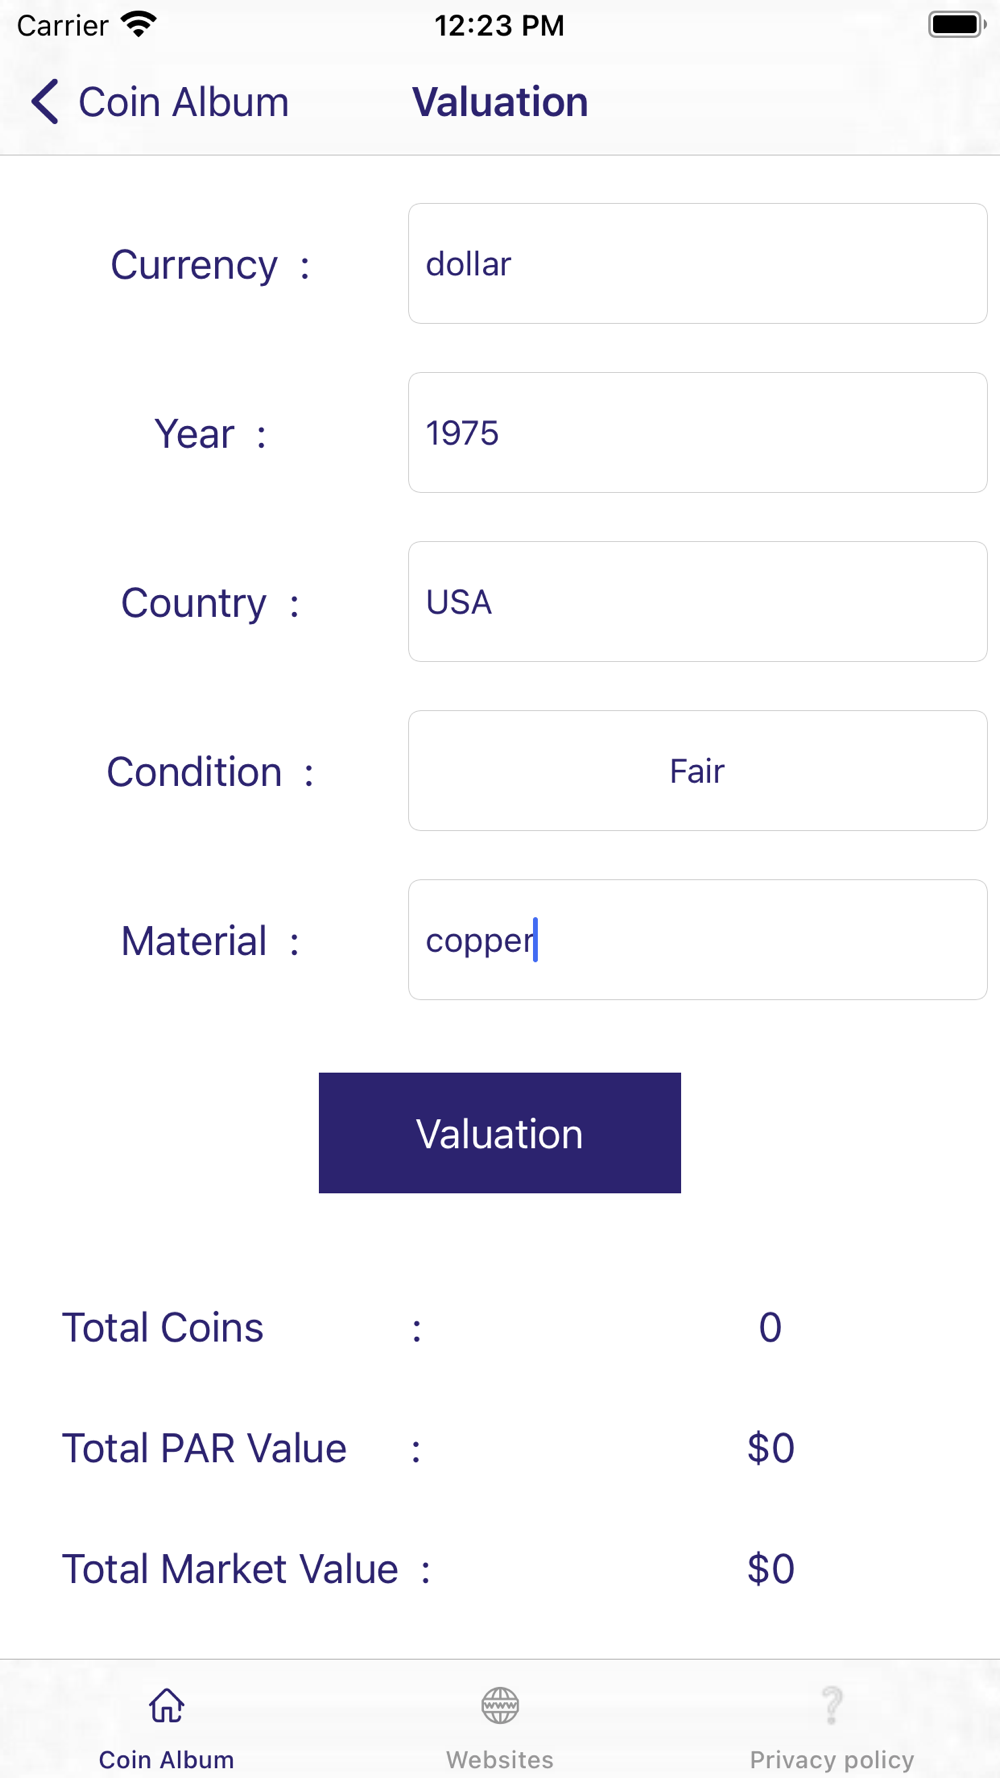Tap the back chevron arrow icon
This screenshot has width=1000, height=1778.
(45, 102)
